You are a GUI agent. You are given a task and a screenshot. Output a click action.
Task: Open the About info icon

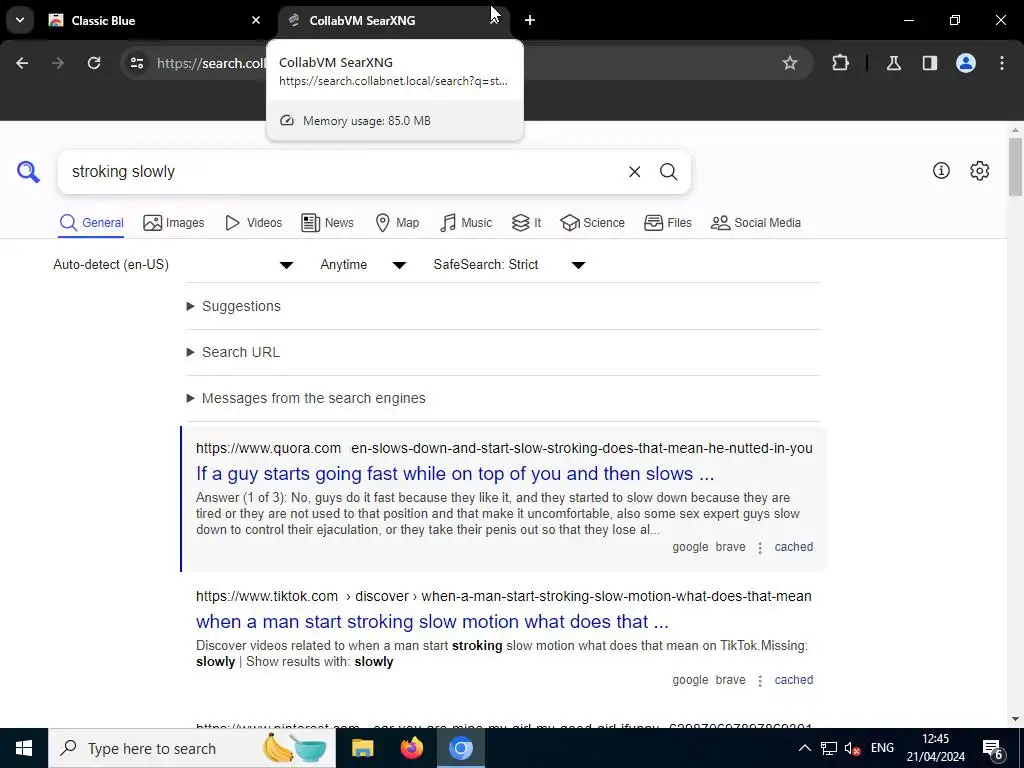point(941,170)
